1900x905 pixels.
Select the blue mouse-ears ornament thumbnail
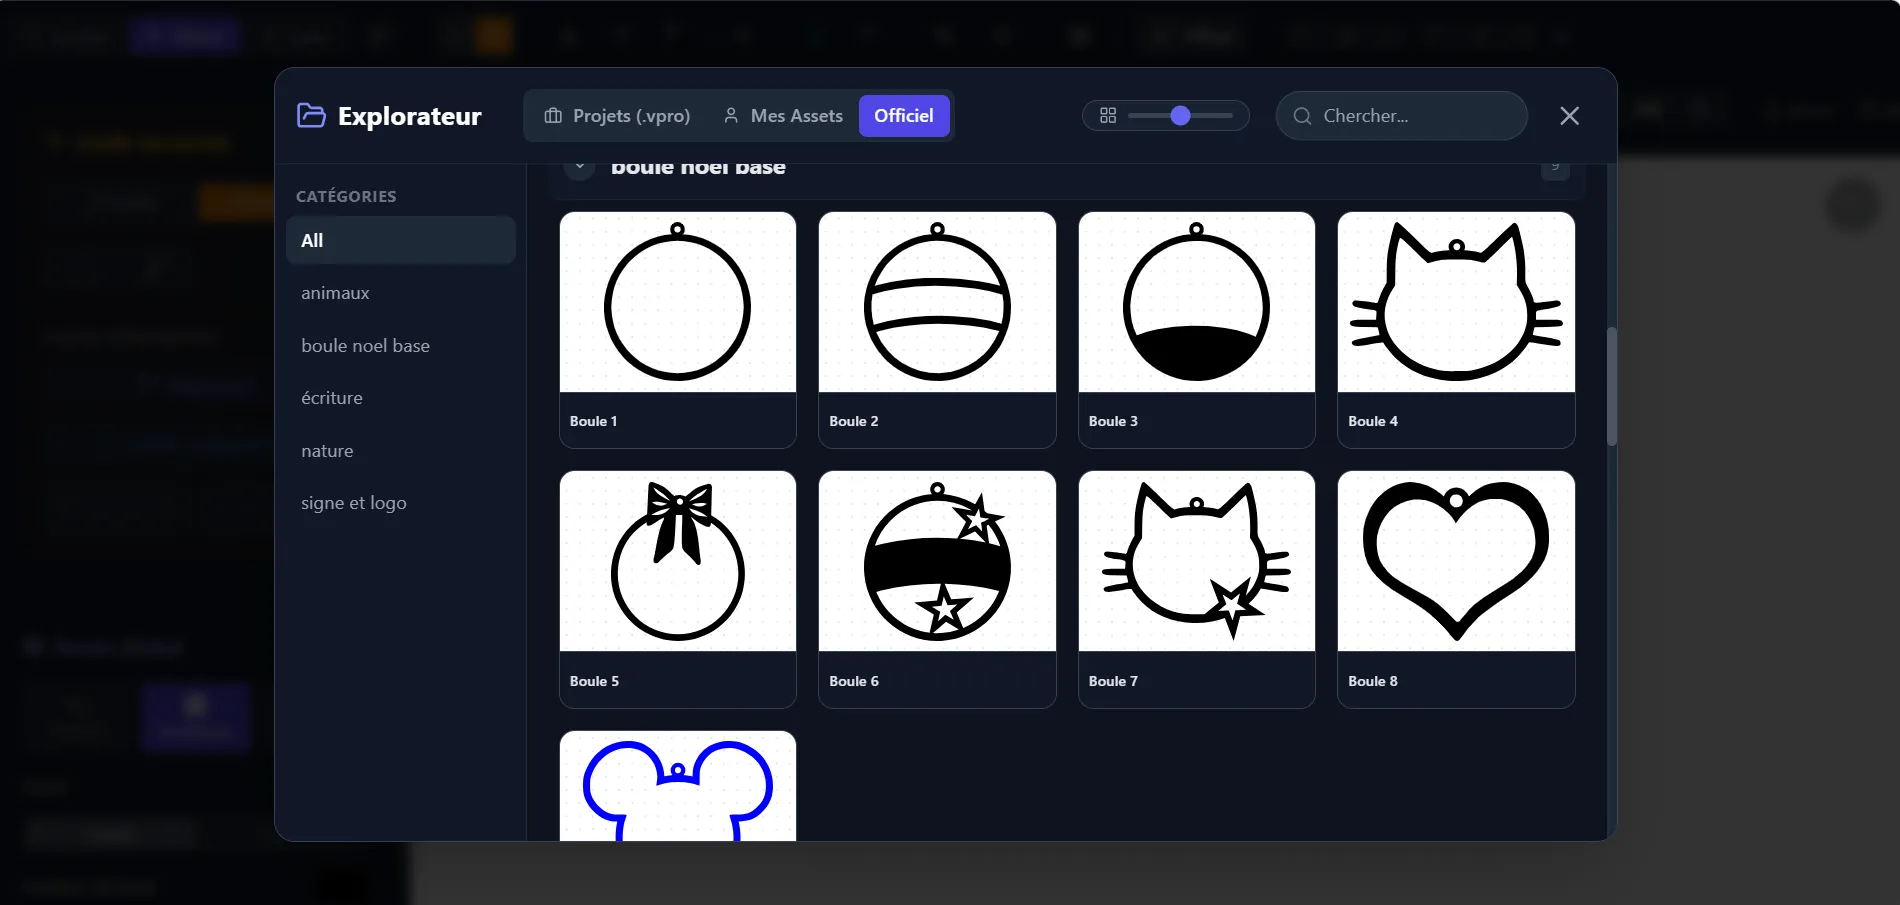[677, 788]
